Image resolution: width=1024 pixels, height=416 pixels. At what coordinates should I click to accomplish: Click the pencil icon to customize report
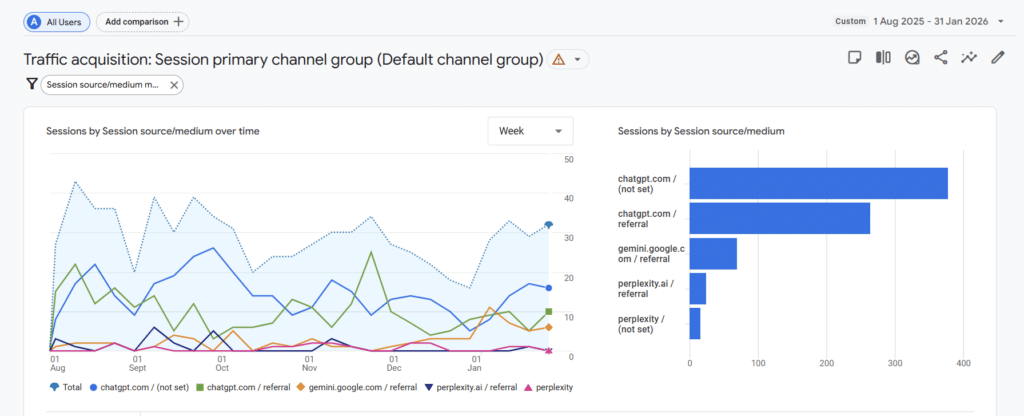(x=997, y=58)
